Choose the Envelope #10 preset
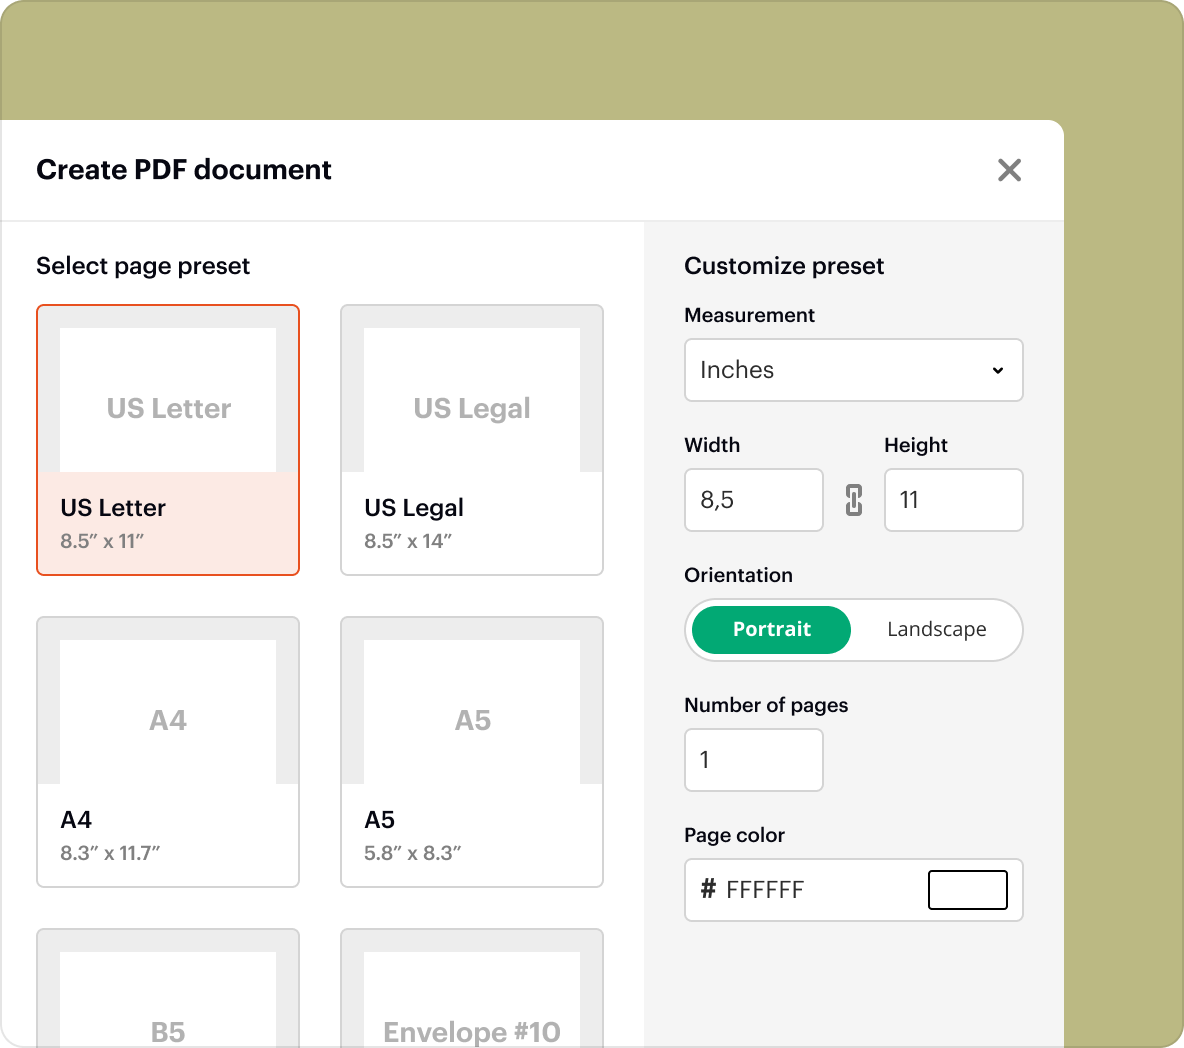The image size is (1184, 1048). click(471, 1000)
